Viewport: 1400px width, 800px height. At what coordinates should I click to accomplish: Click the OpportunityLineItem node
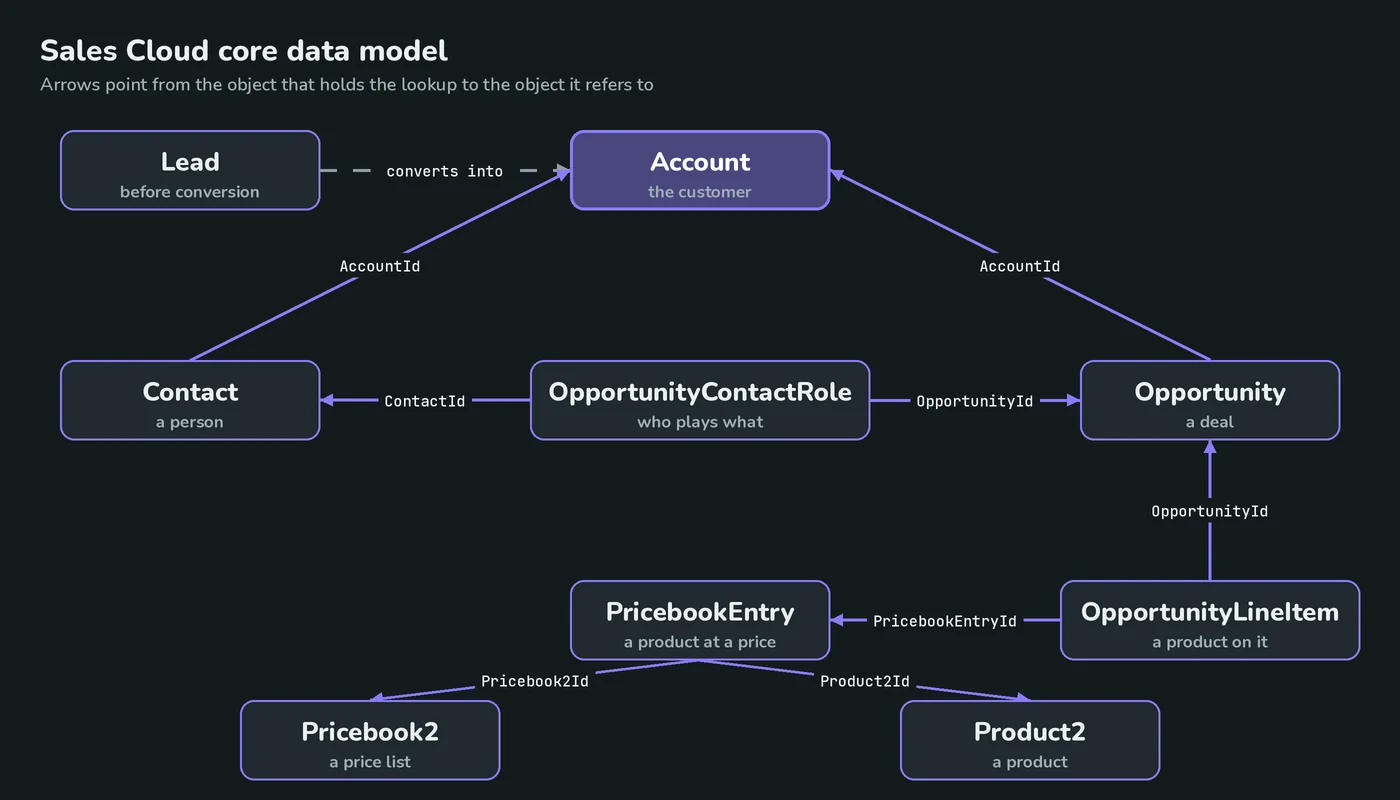point(1210,620)
